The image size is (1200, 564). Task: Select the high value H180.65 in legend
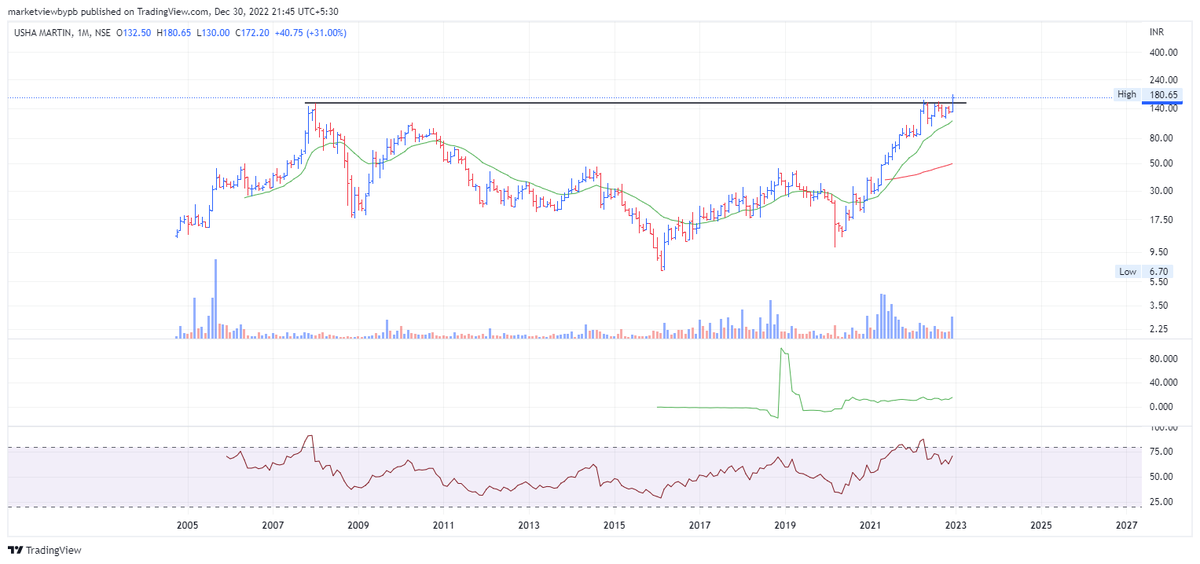pyautogui.click(x=174, y=33)
